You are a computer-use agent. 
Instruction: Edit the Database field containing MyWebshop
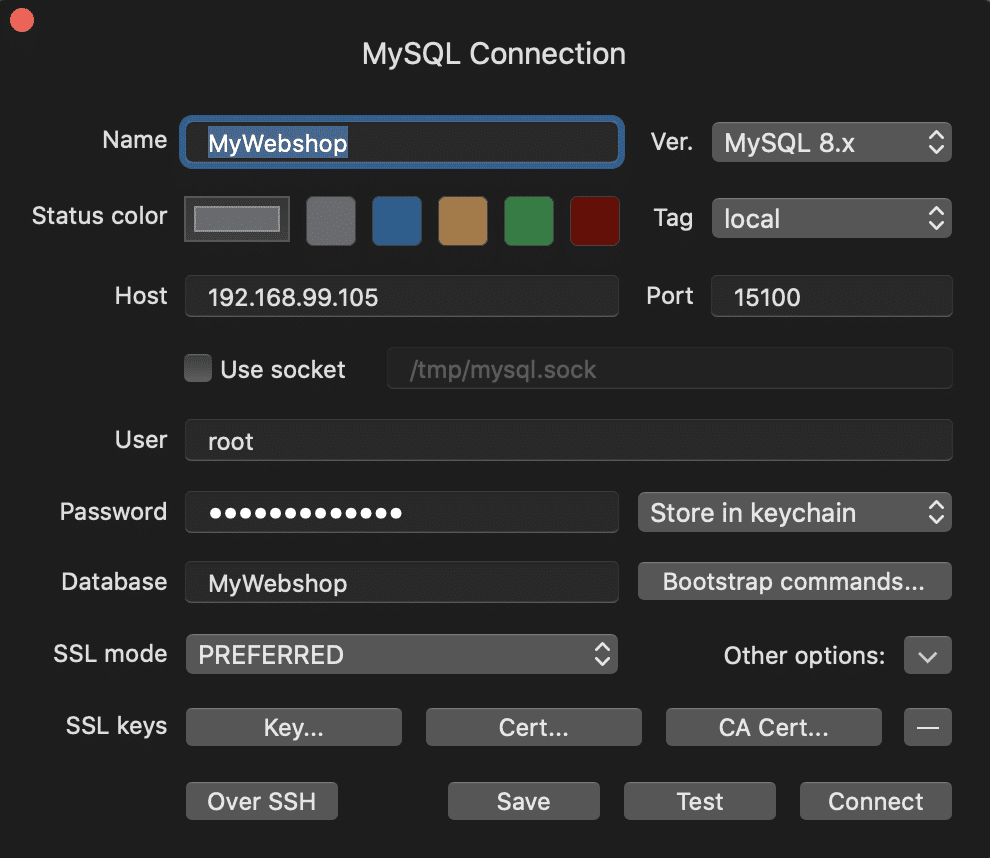click(401, 581)
